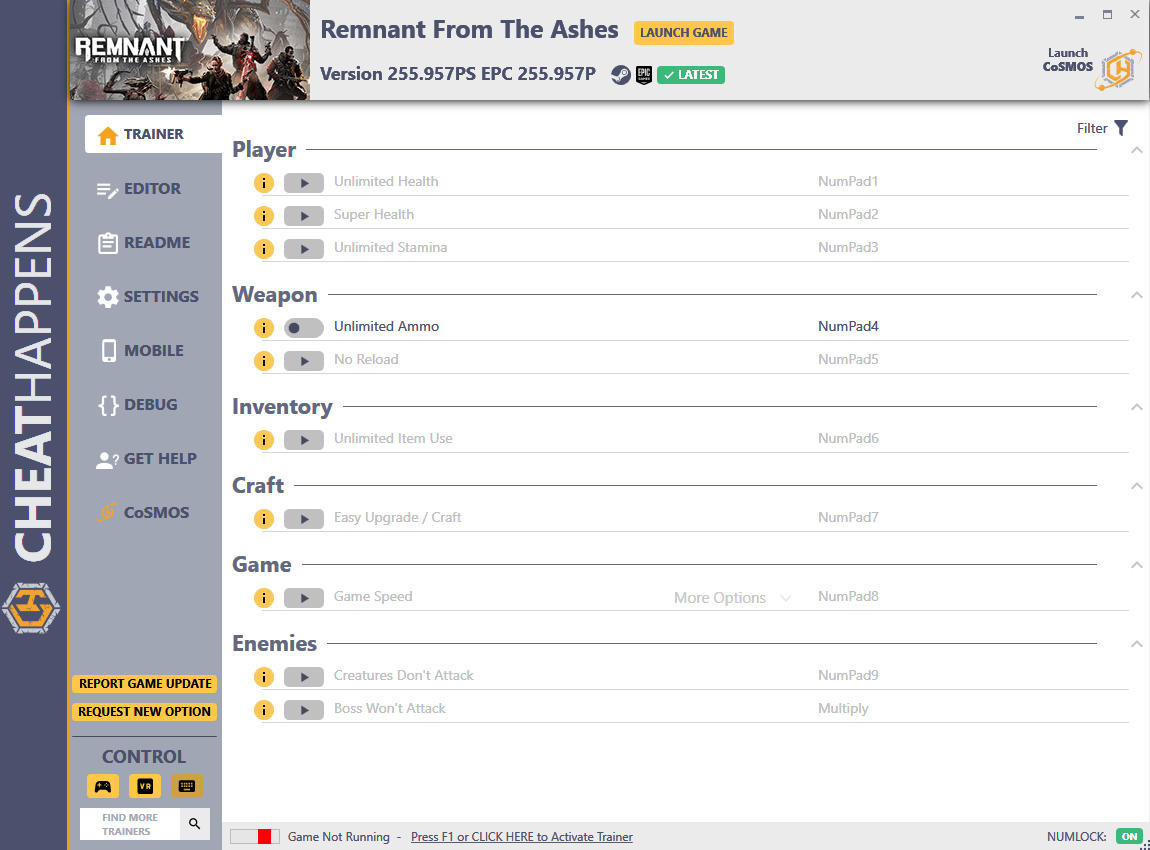
Task: Collapse the Weapon section
Action: 1136,296
